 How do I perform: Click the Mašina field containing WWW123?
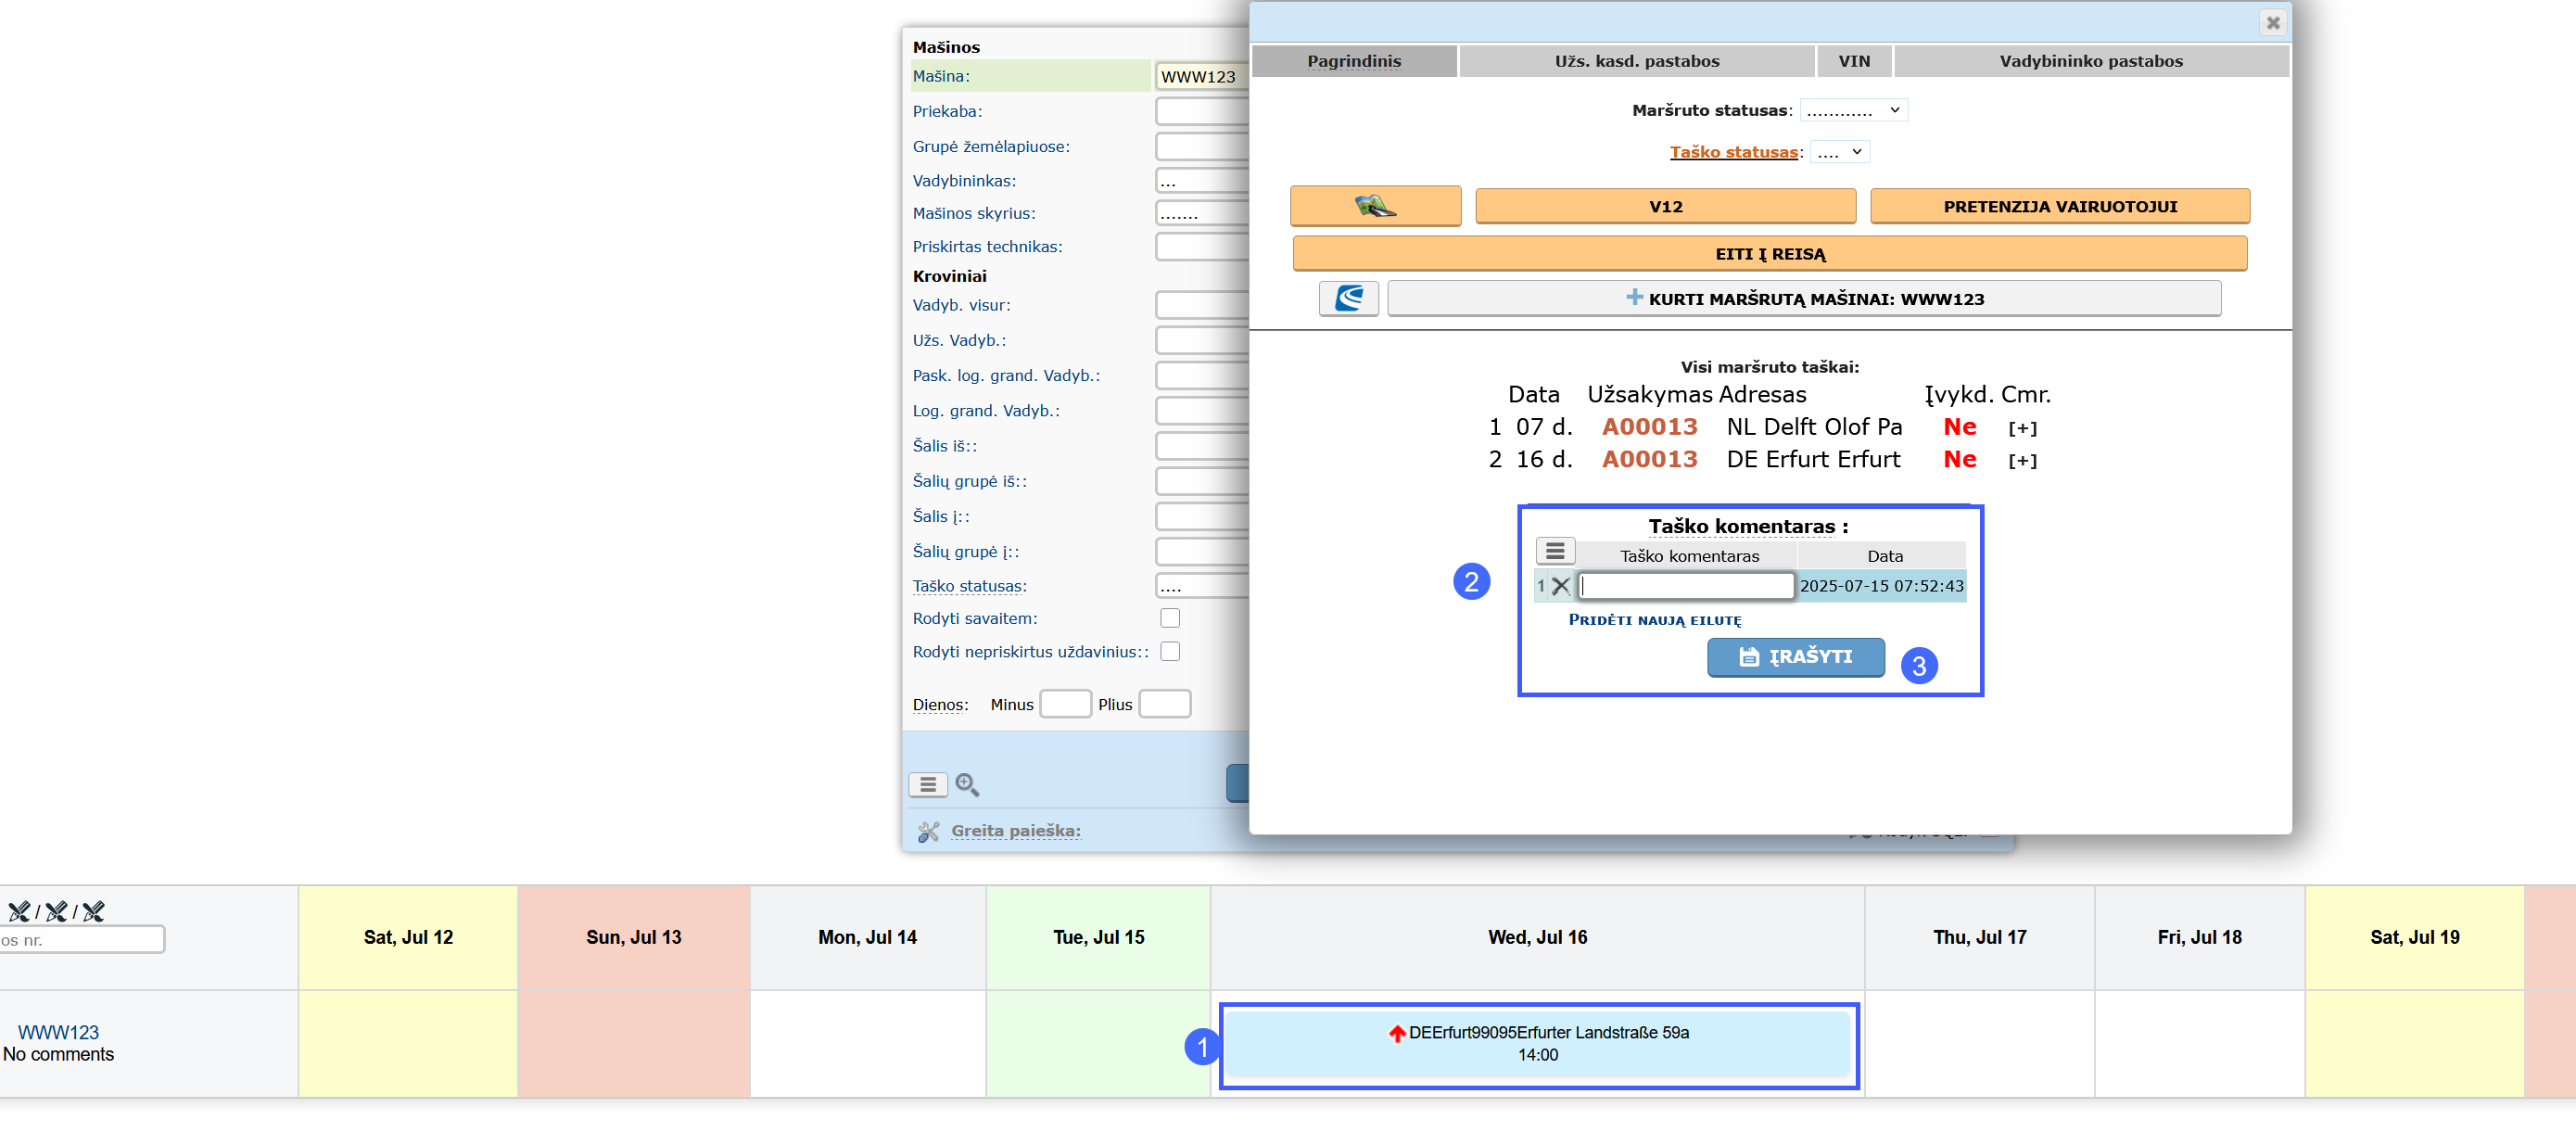point(1202,77)
